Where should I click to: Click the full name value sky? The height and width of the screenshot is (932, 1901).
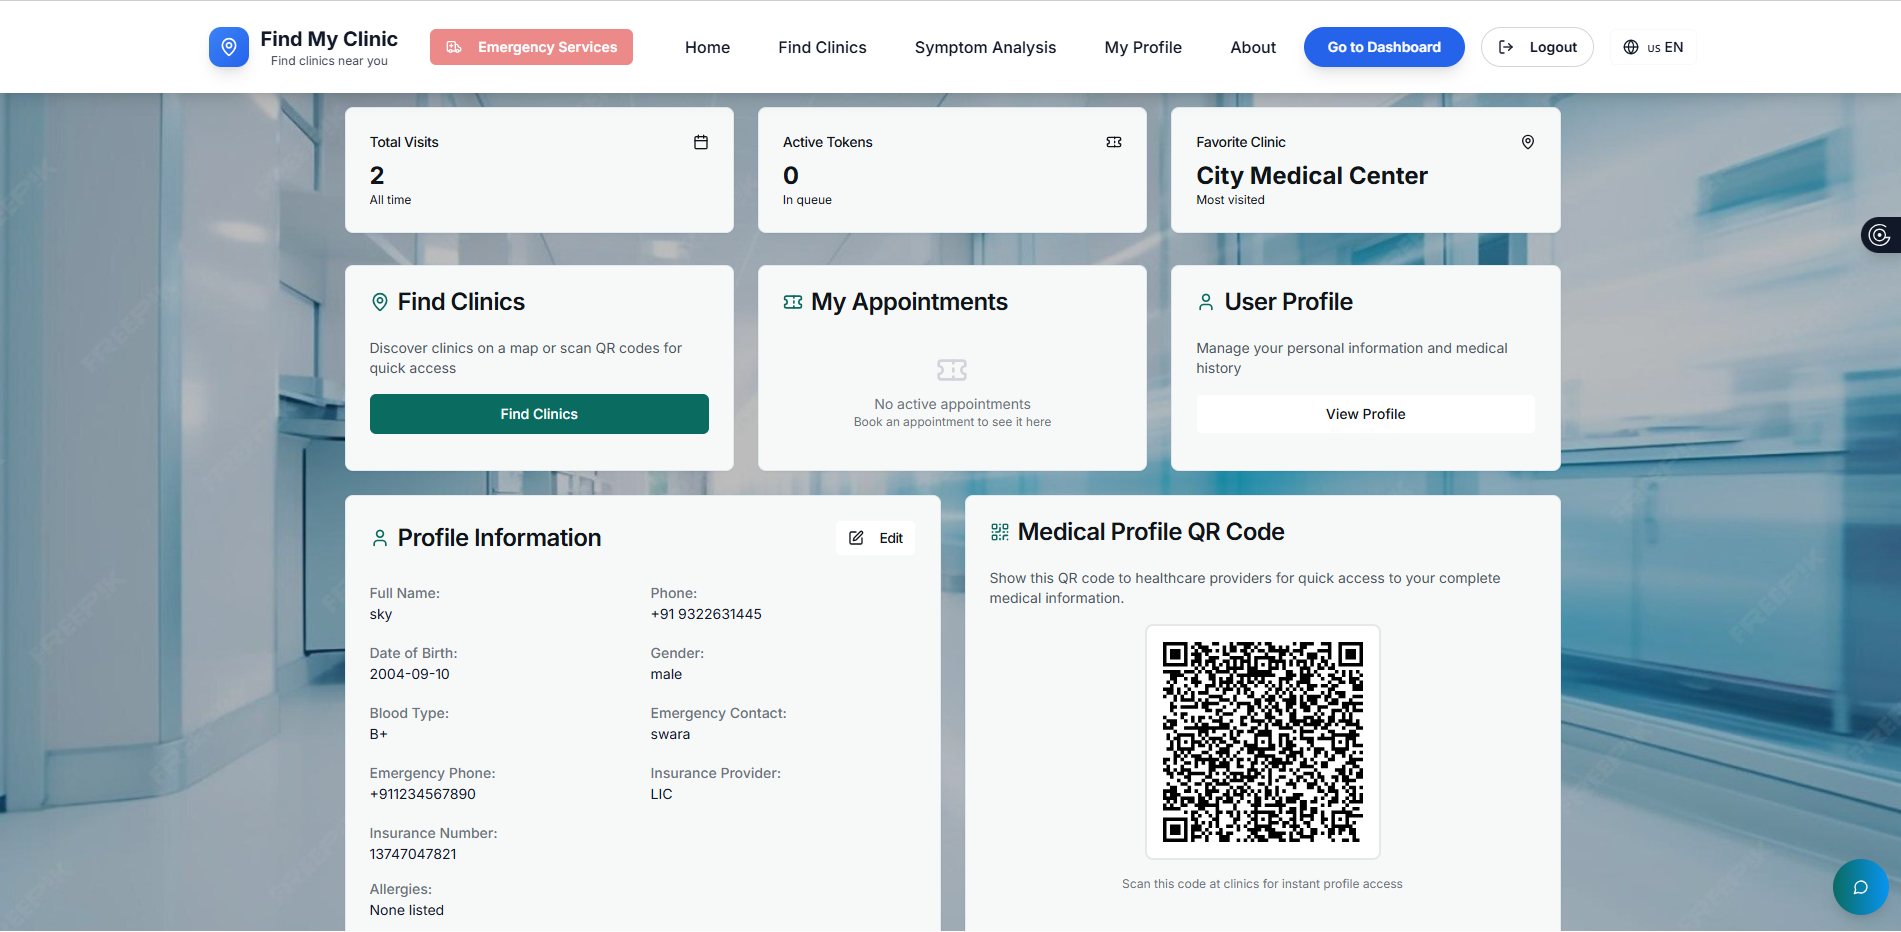point(381,614)
